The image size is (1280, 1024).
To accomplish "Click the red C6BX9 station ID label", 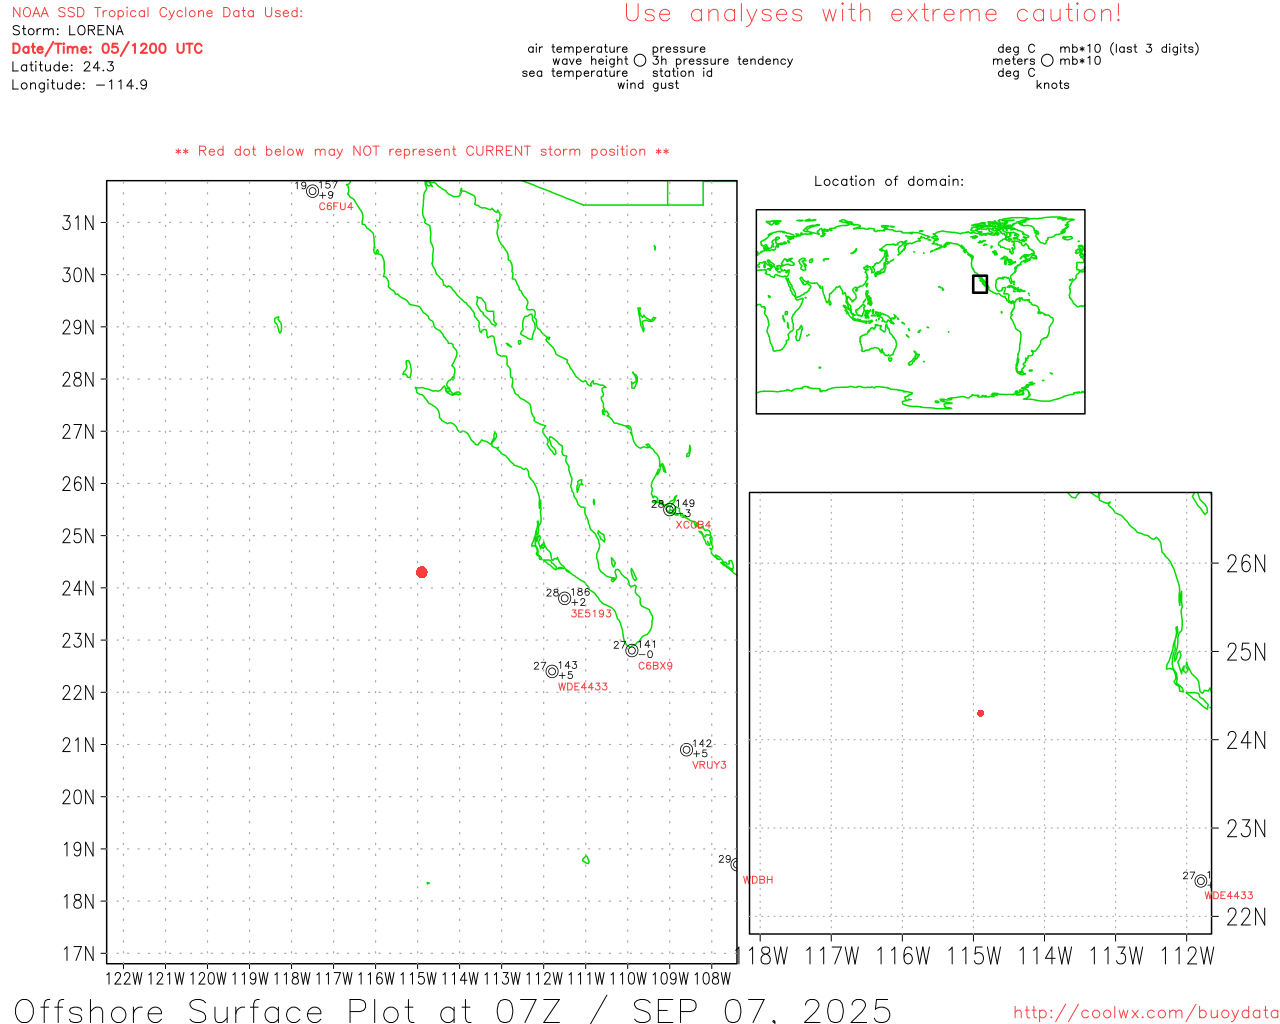I will coord(655,665).
